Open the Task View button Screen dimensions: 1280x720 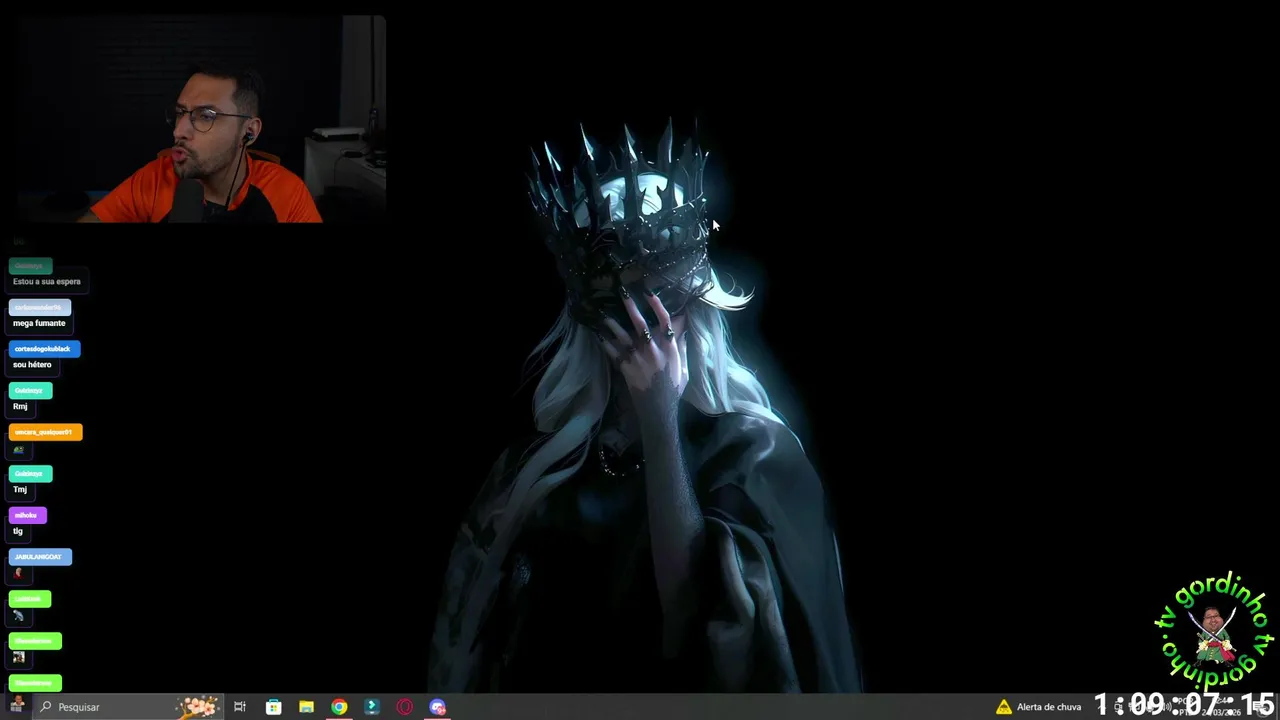pyautogui.click(x=240, y=707)
